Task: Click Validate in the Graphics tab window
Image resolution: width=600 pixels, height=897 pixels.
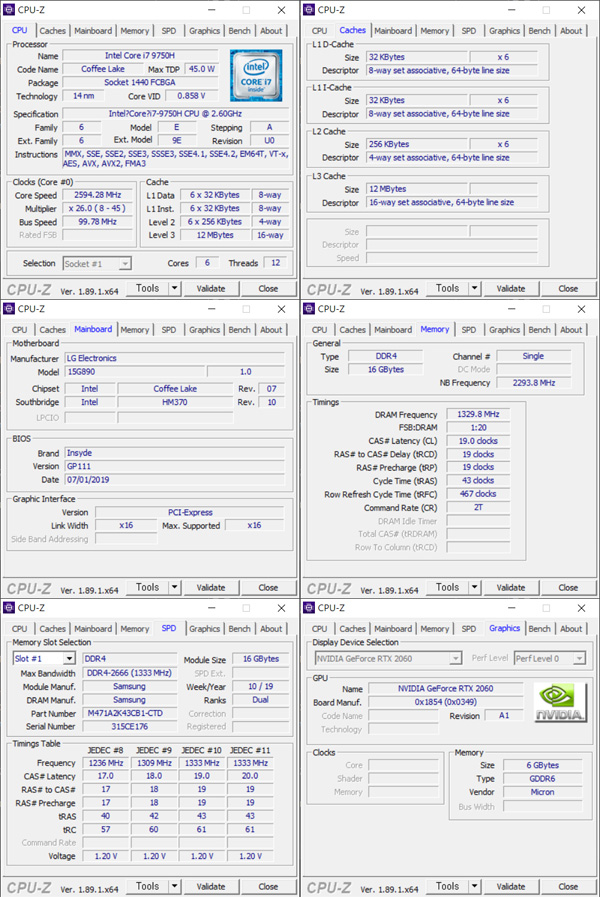Action: coord(511,886)
